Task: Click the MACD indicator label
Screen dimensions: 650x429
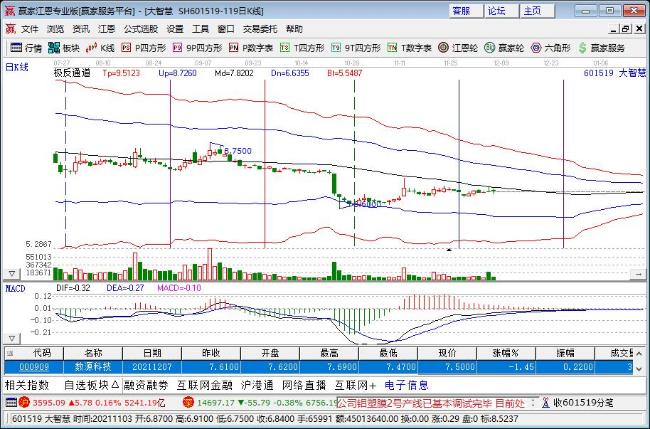Action: [x=15, y=288]
